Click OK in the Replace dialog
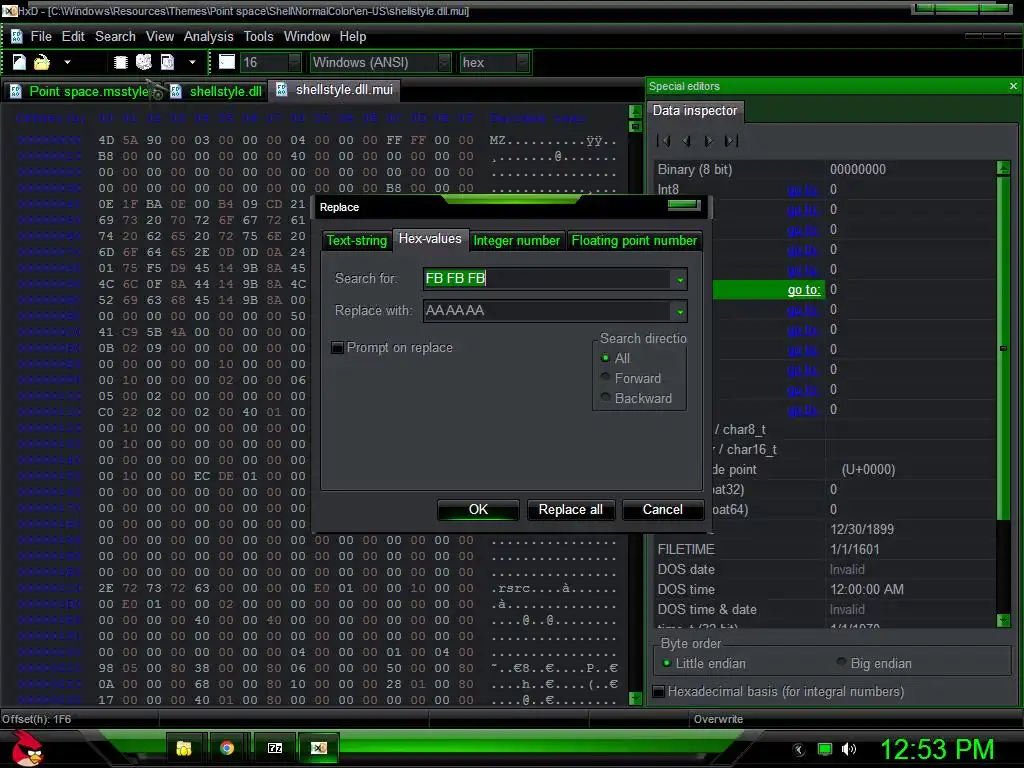This screenshot has height=768, width=1024. pyautogui.click(x=478, y=509)
